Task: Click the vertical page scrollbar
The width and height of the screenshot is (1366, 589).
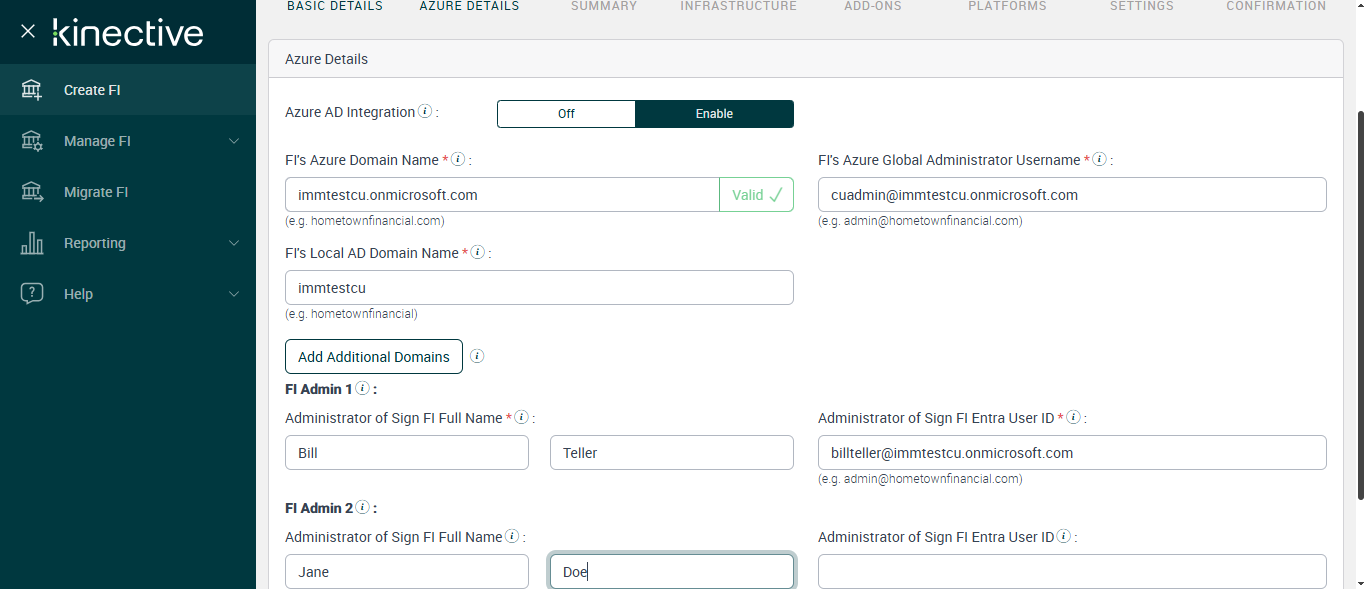Action: coord(1359,300)
